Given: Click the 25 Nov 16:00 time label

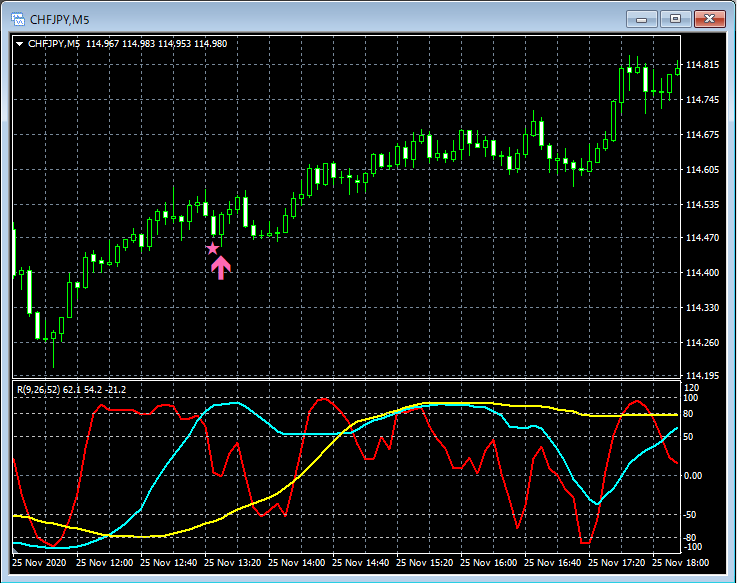Looking at the screenshot, I should pyautogui.click(x=492, y=563).
